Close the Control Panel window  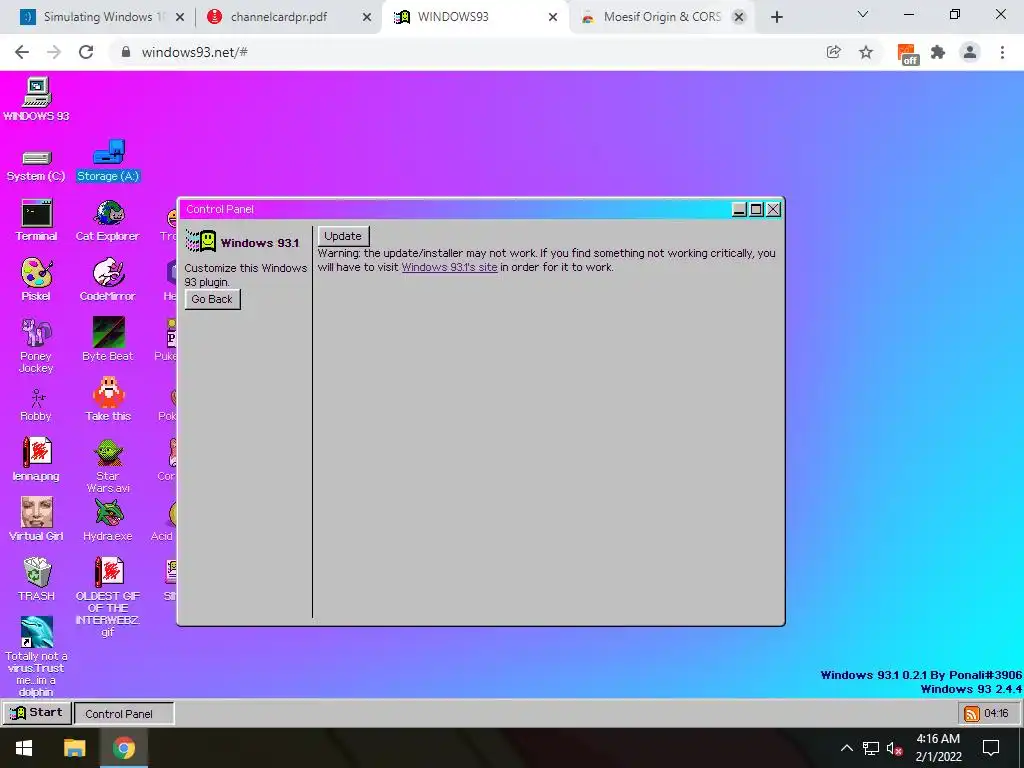pos(773,209)
